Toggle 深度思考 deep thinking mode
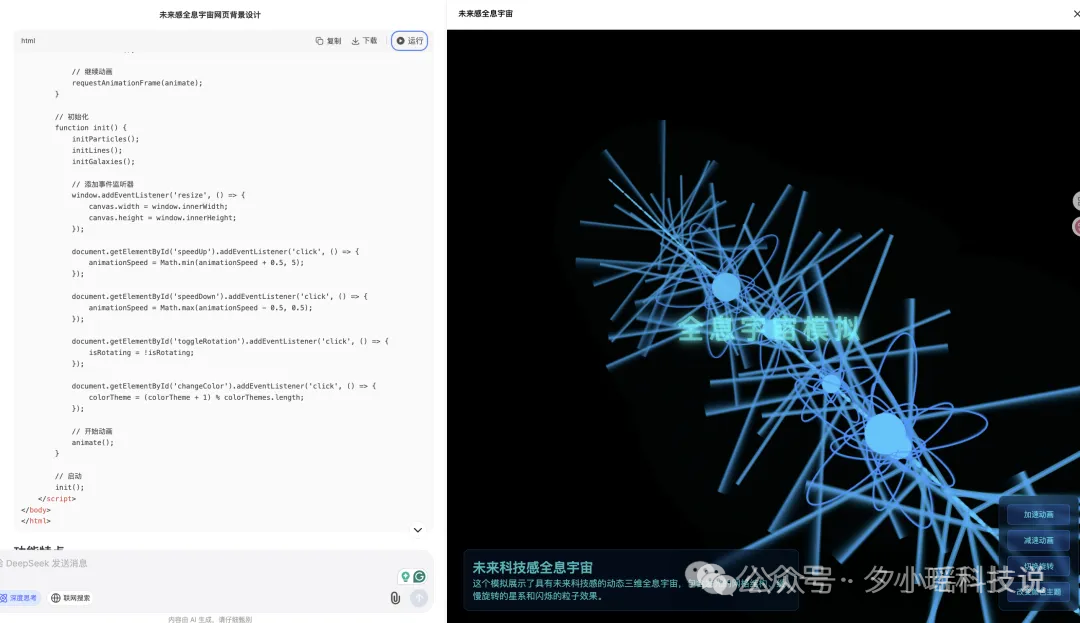This screenshot has height=623, width=1080. [20, 598]
